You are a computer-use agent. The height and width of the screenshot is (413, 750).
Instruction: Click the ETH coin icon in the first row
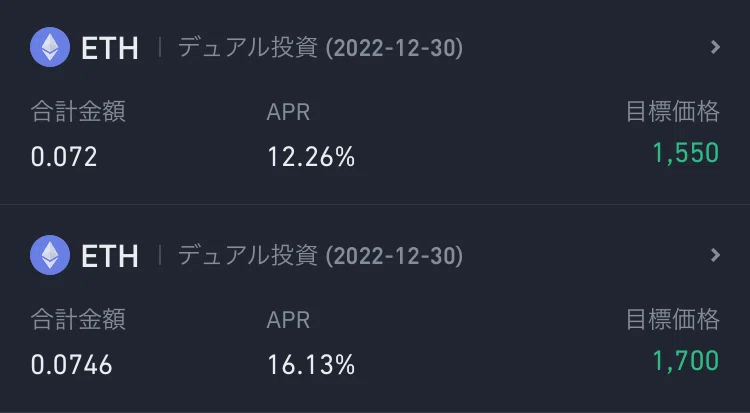click(x=50, y=47)
